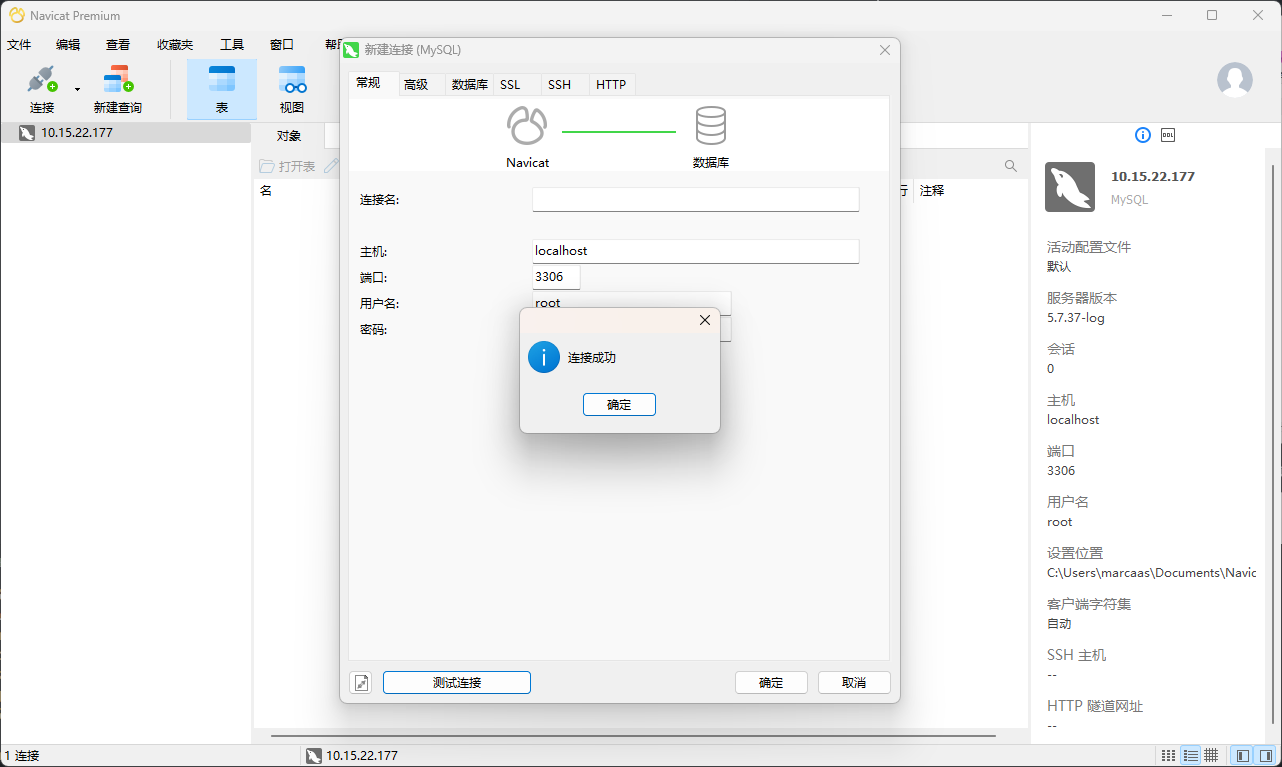
Task: Click the icon button left of 测试连接
Action: [x=361, y=683]
